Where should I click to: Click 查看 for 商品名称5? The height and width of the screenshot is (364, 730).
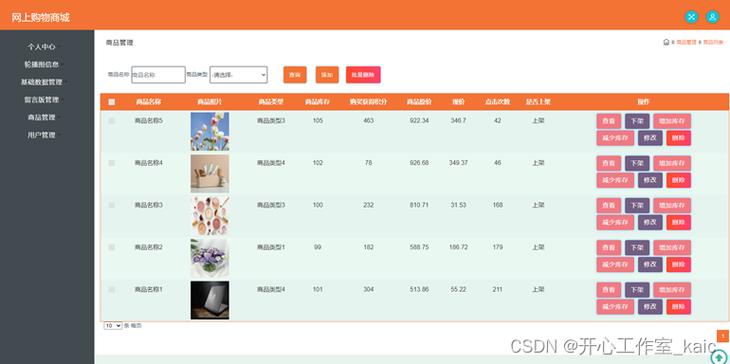pyautogui.click(x=609, y=121)
